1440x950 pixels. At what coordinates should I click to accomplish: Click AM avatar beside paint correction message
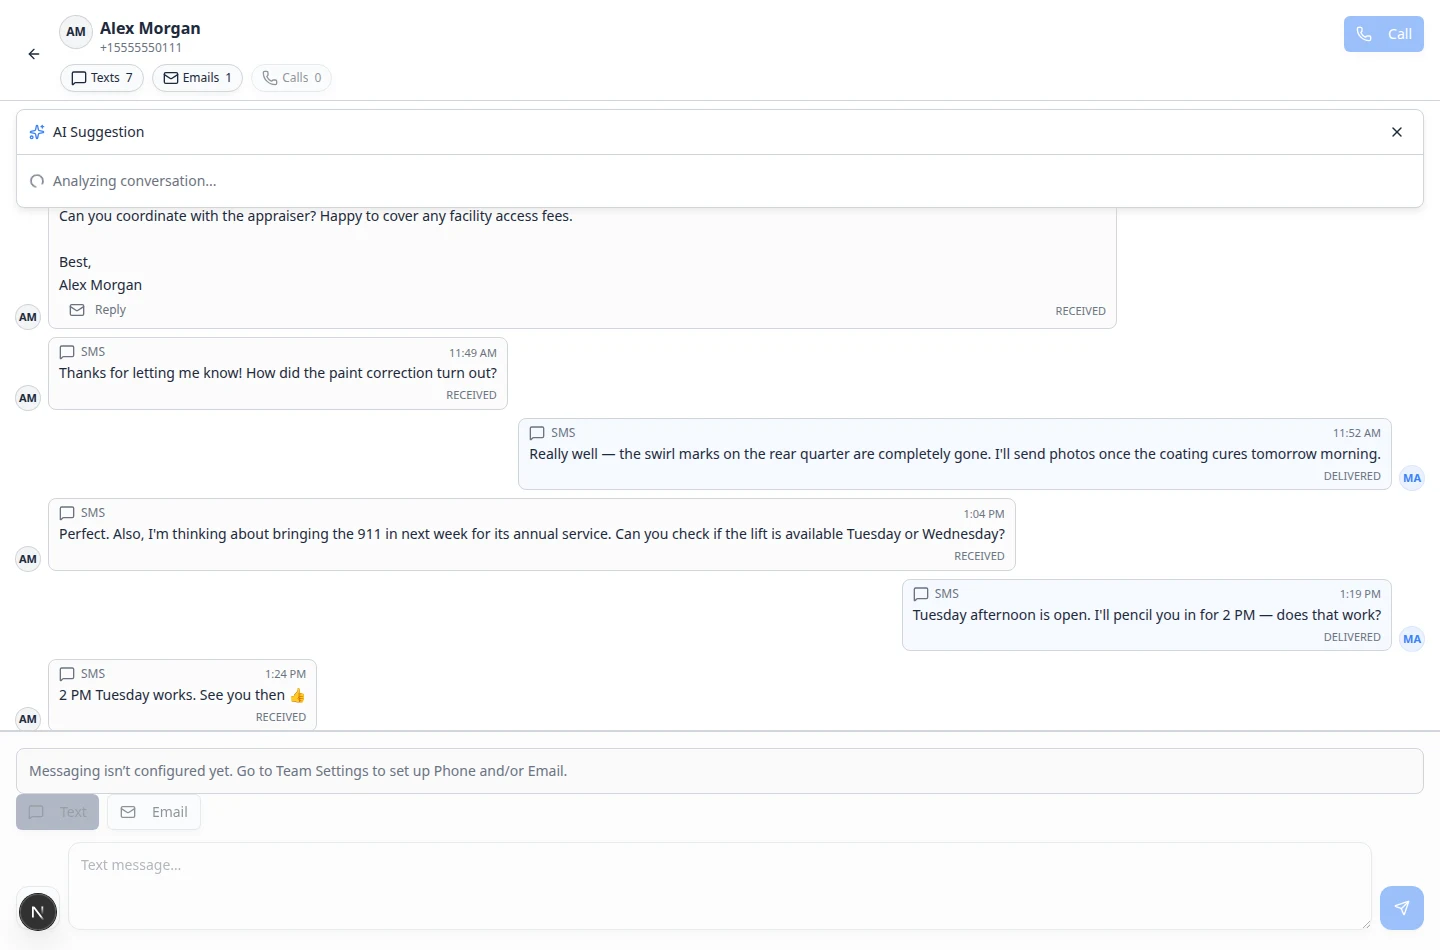click(x=28, y=398)
